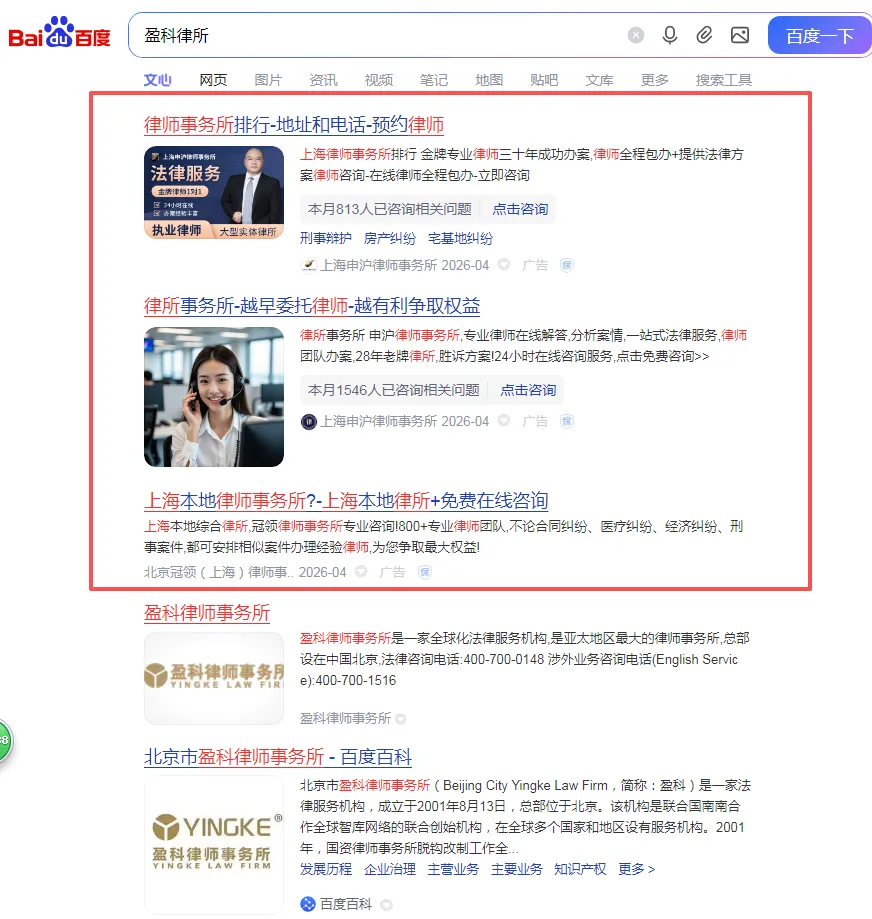The width and height of the screenshot is (872, 919).
Task: Open image search via the camera icon
Action: pyautogui.click(x=740, y=34)
